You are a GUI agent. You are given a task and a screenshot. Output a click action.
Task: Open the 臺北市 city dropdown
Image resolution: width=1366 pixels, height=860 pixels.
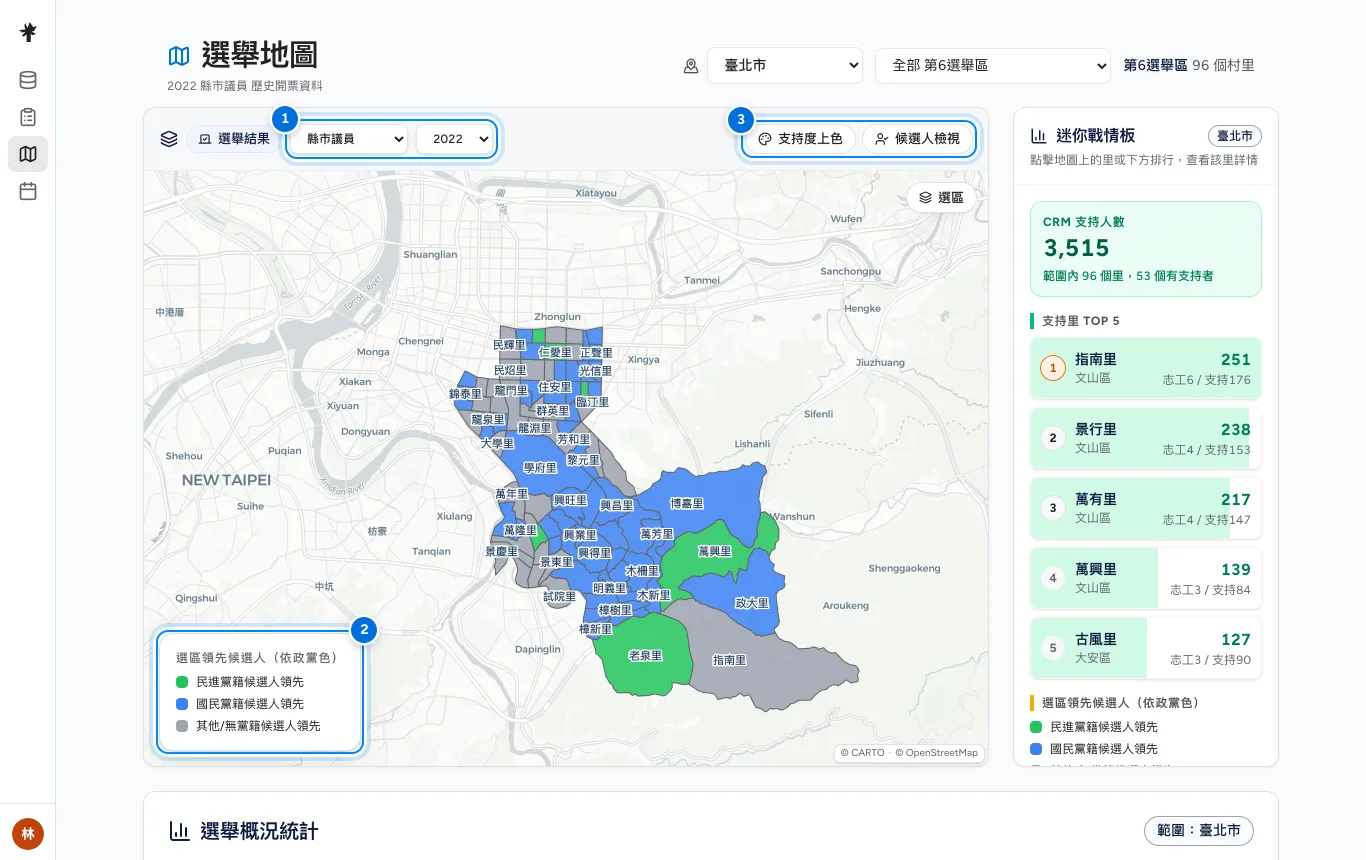(x=785, y=66)
